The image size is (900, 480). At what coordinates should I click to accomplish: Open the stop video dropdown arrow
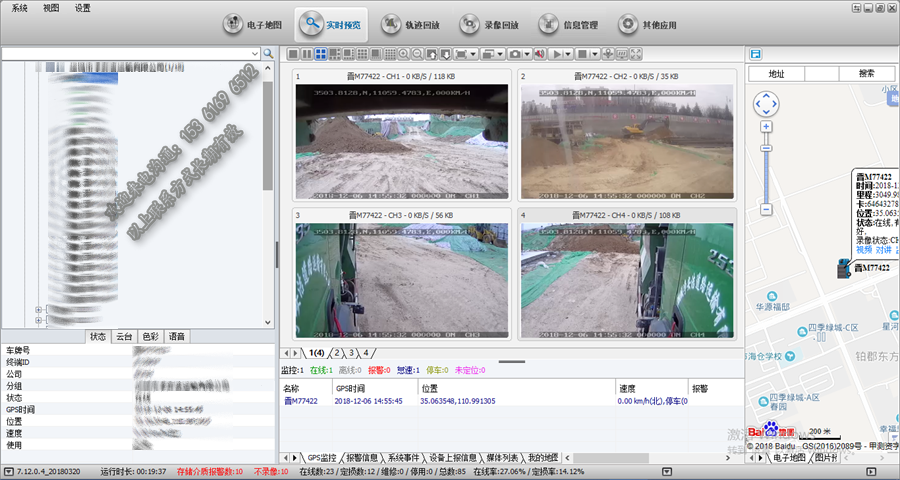(x=595, y=53)
